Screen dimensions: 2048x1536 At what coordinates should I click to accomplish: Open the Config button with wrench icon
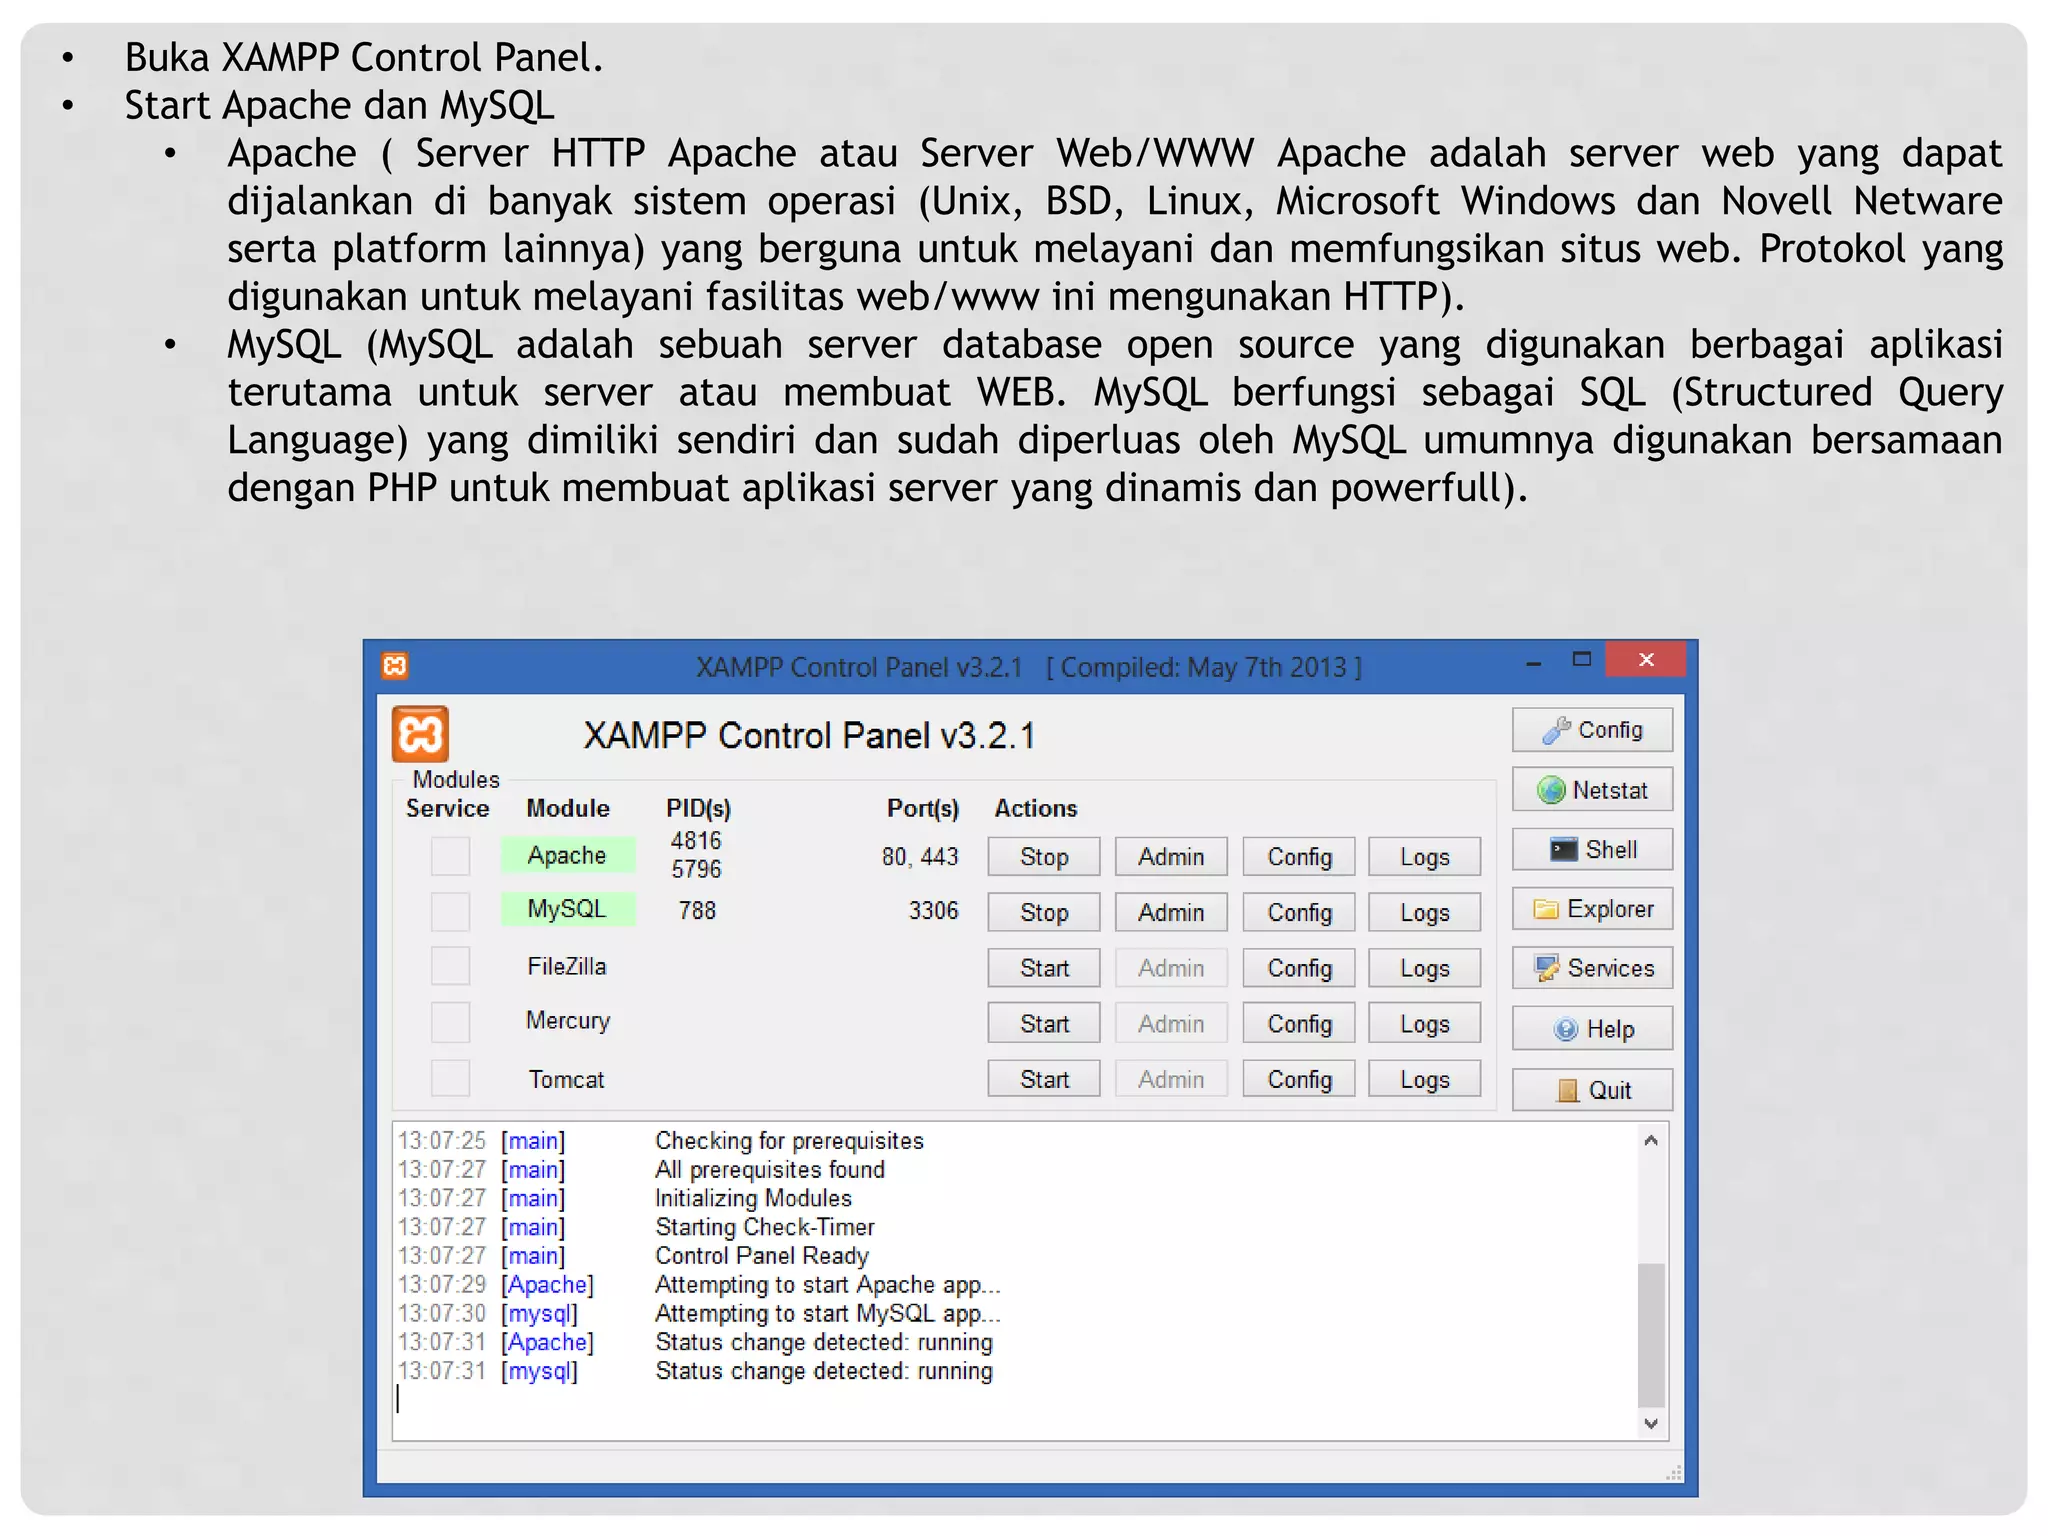click(x=1592, y=730)
